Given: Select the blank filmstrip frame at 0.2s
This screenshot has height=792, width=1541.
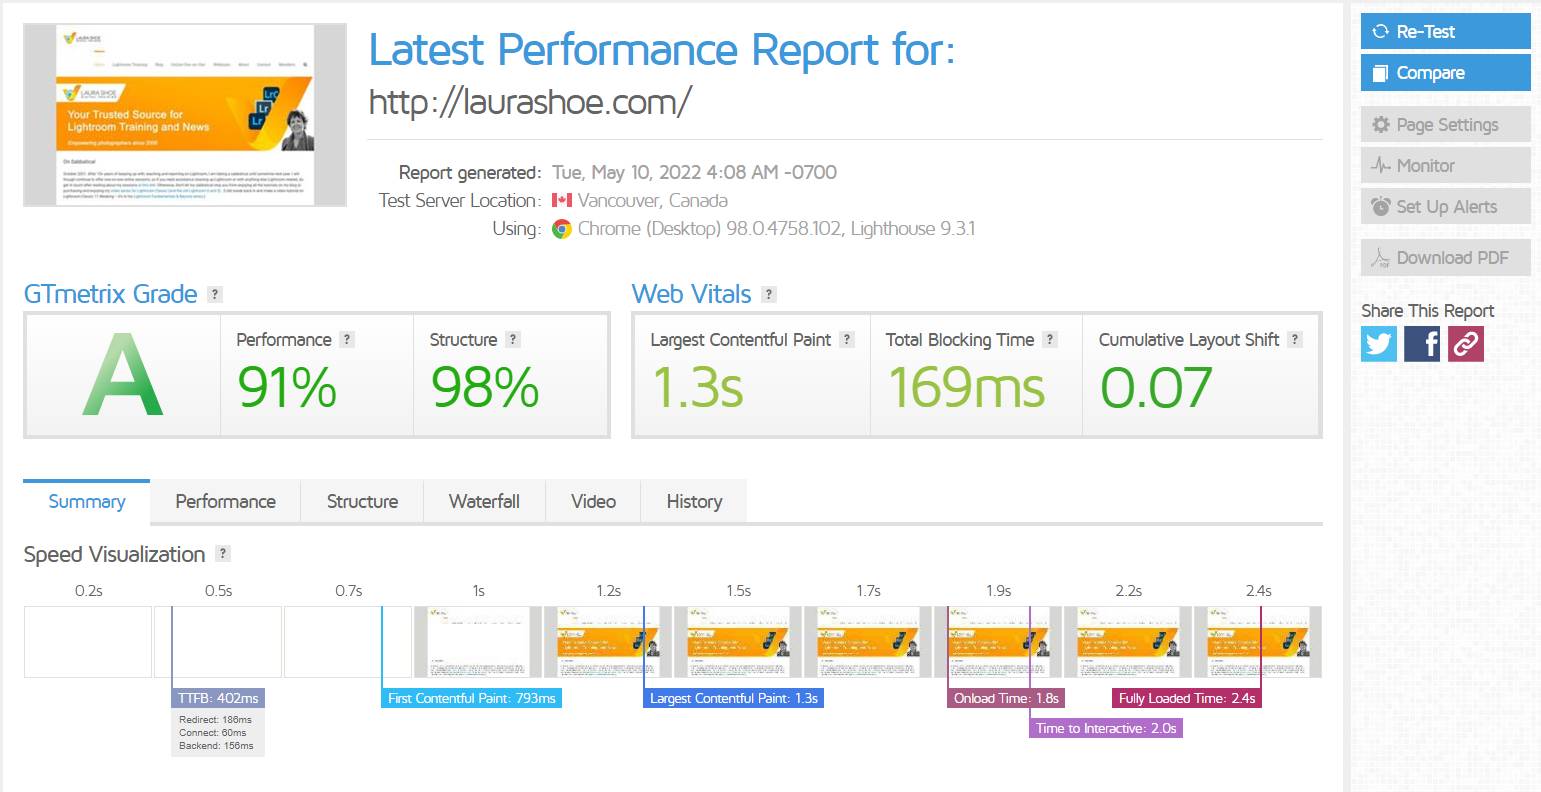Looking at the screenshot, I should (88, 642).
